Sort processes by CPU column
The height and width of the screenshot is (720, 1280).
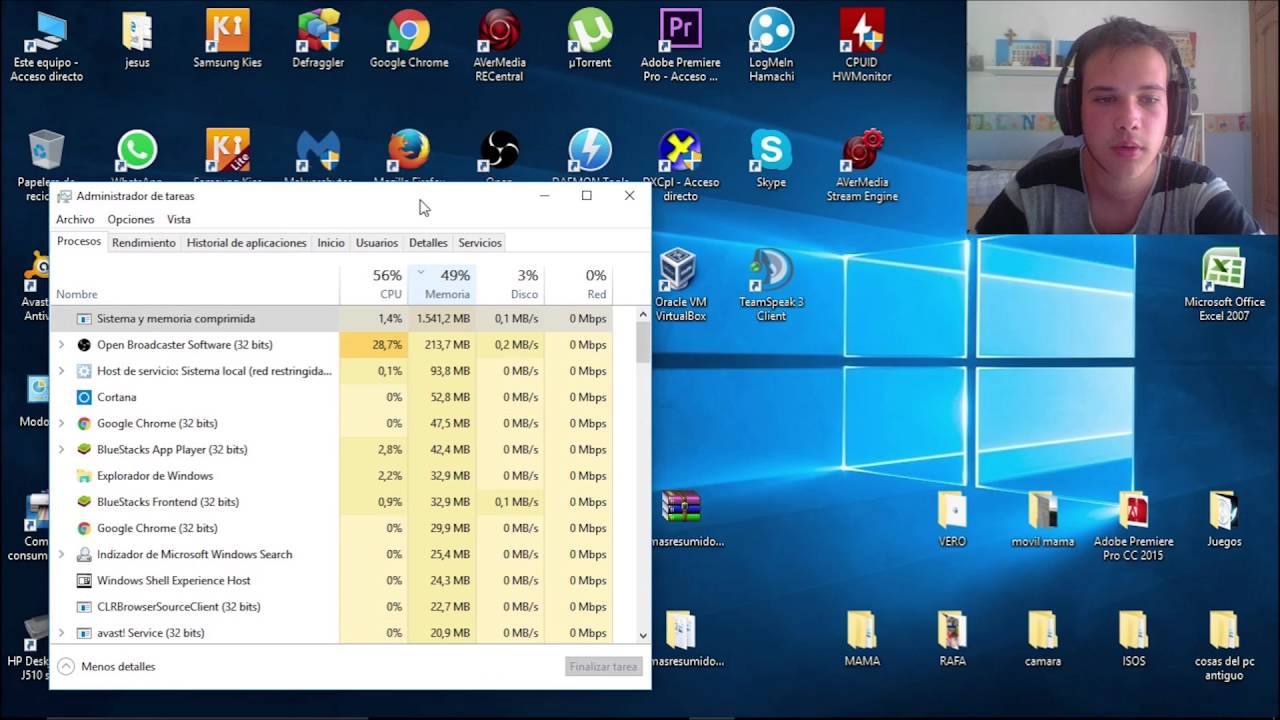click(374, 284)
